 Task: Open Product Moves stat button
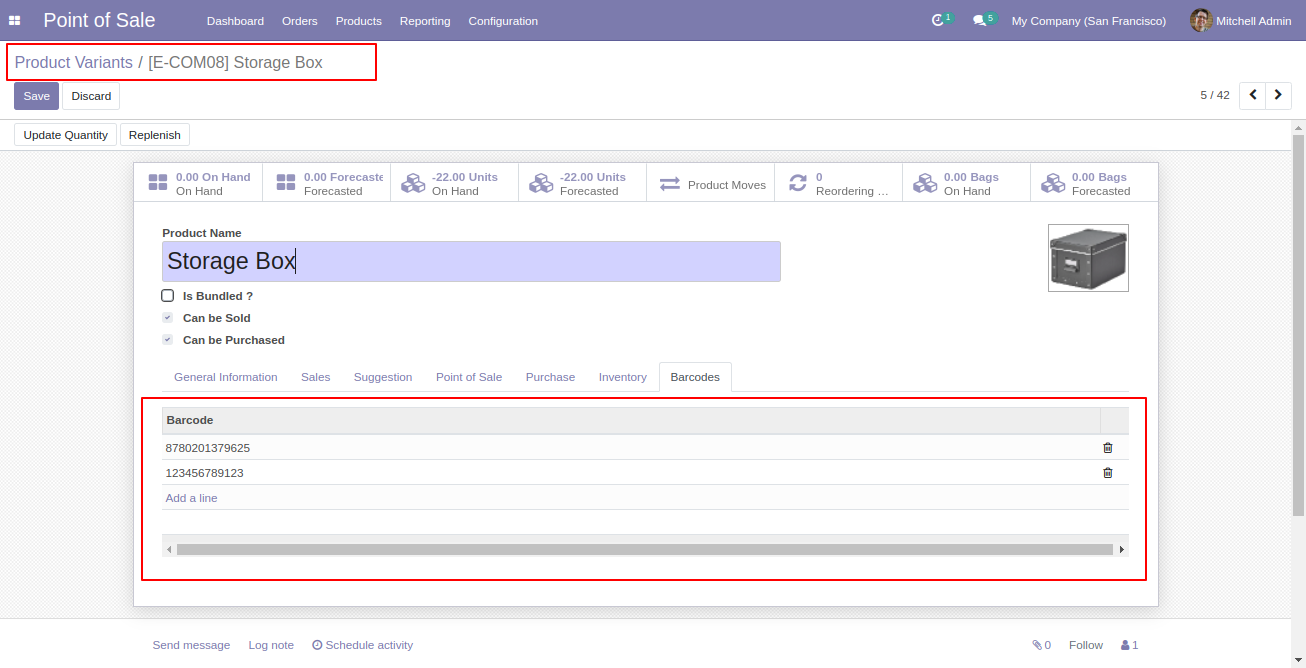(711, 184)
